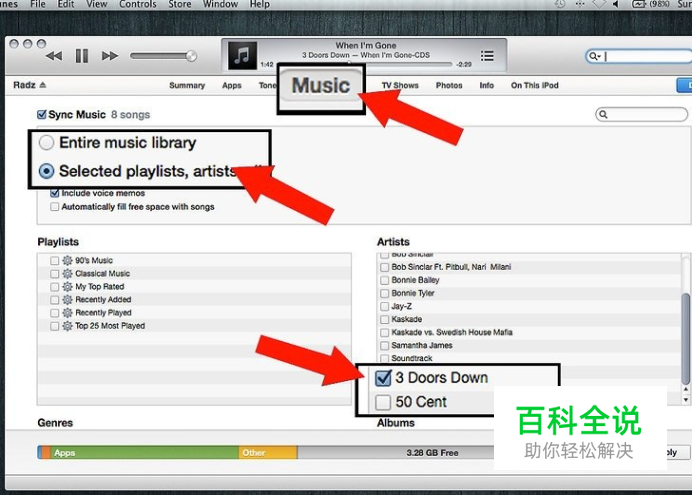Skip forward to next track
This screenshot has height=495, width=692.
[110, 56]
